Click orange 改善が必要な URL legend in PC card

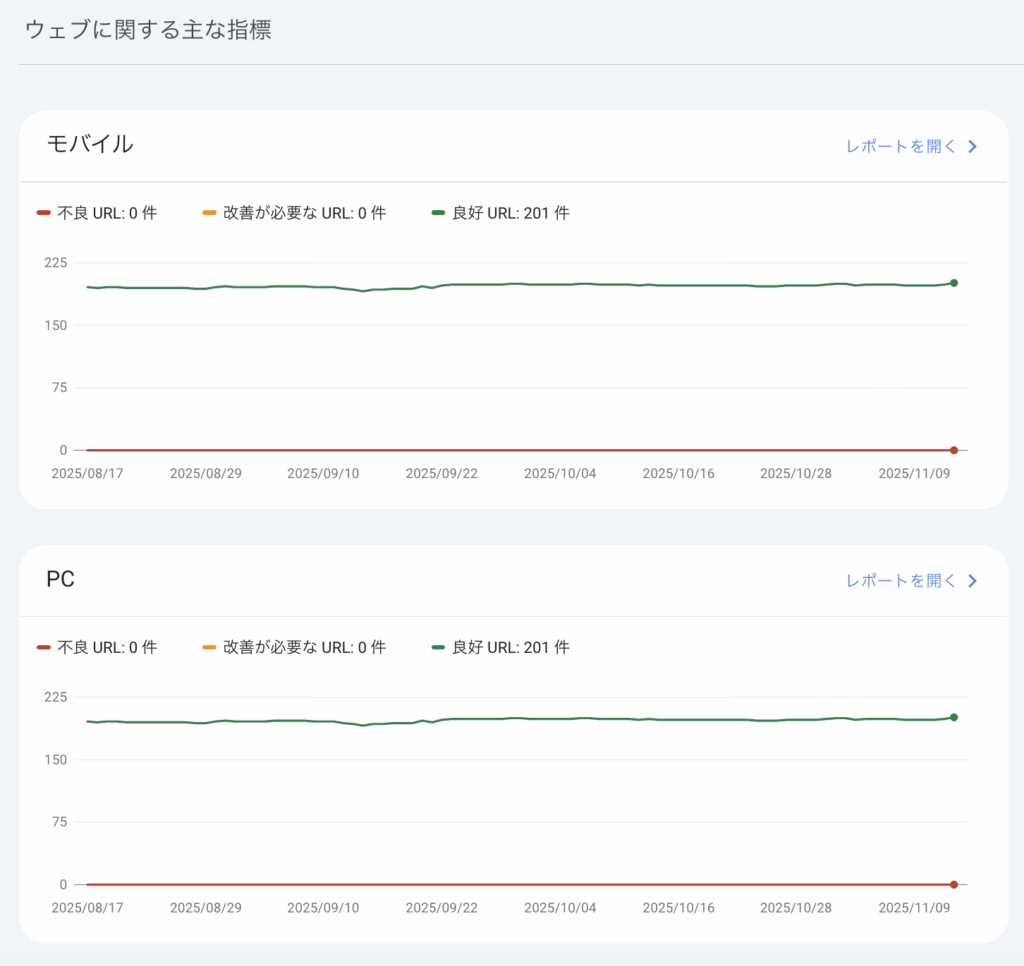pyautogui.click(x=293, y=647)
